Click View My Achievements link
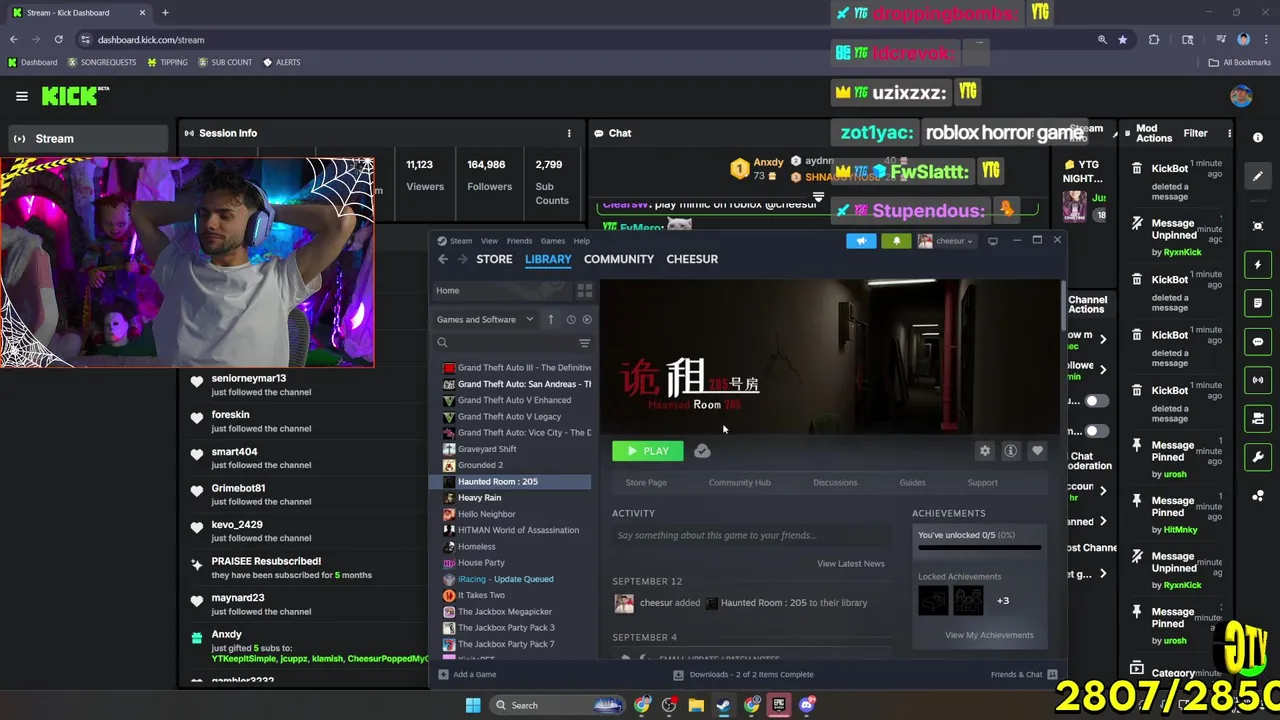 989,635
